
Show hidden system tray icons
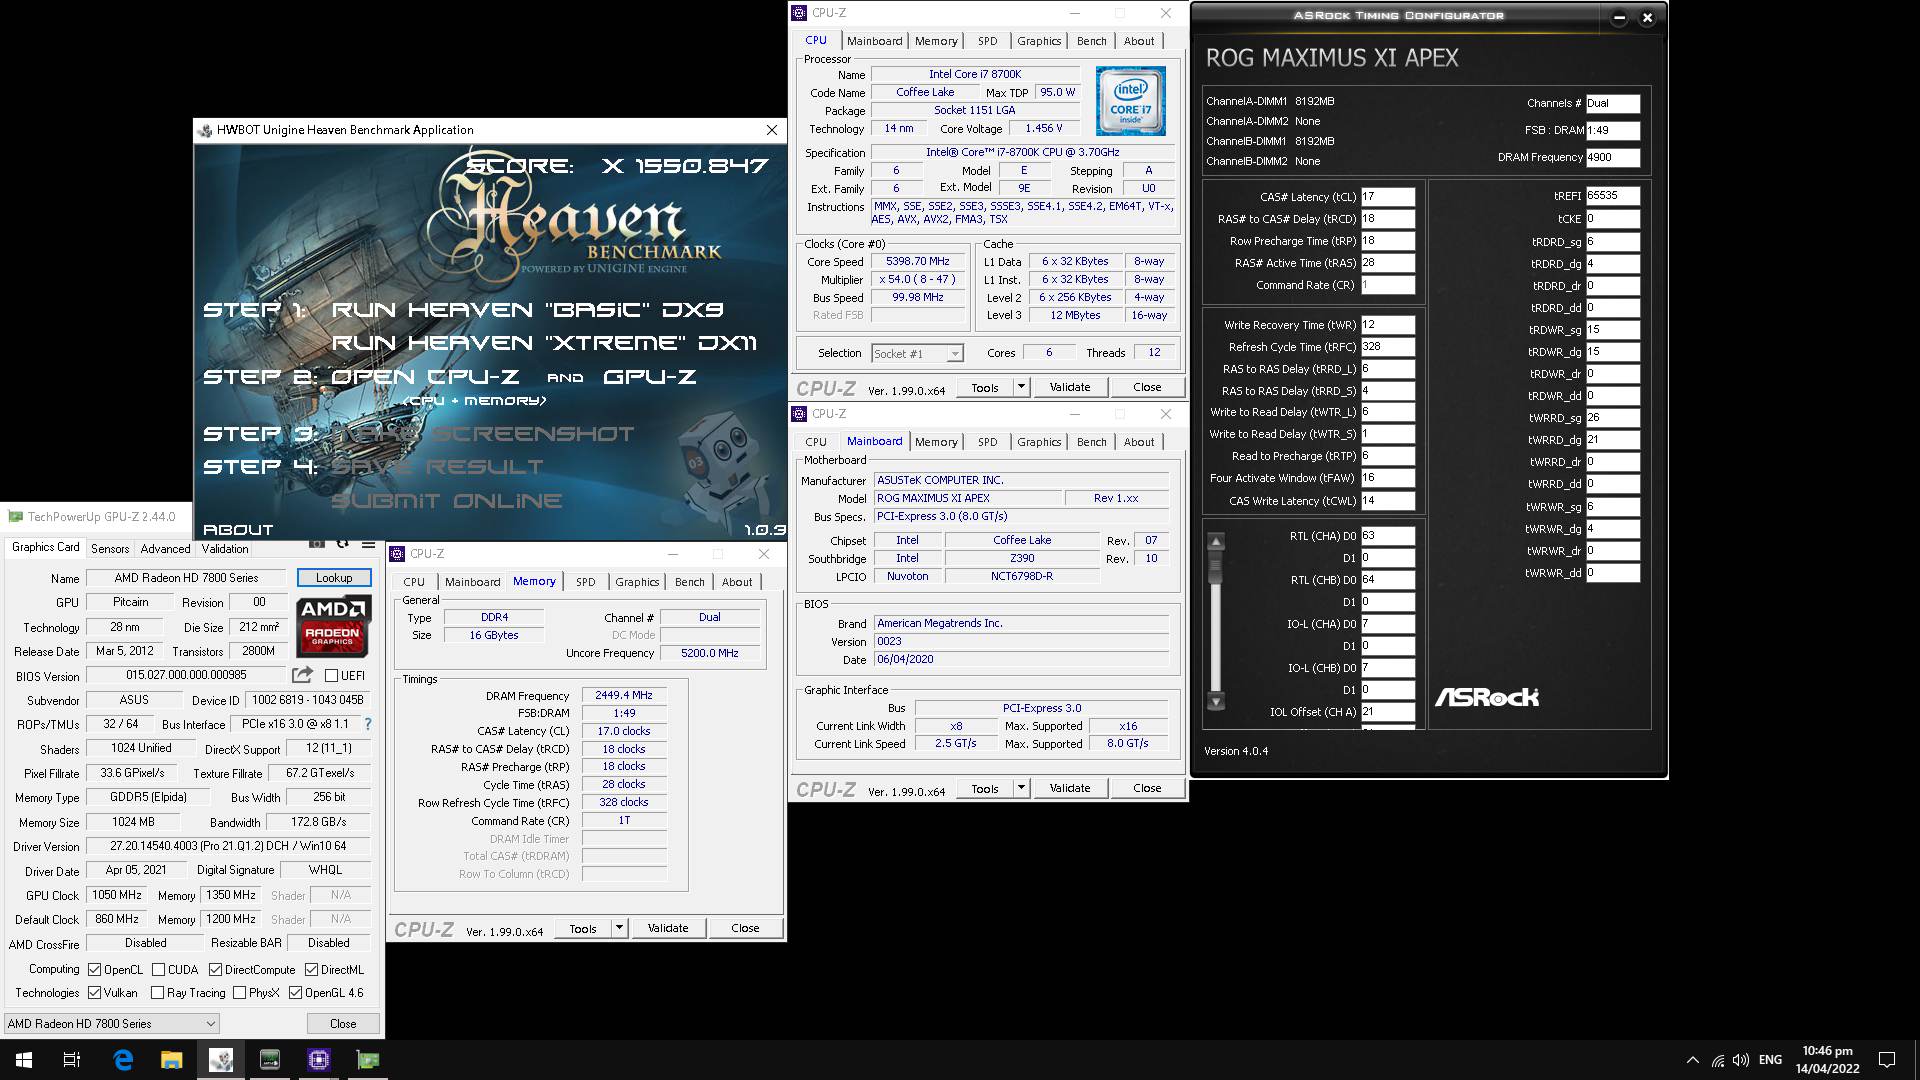[x=1692, y=1060]
